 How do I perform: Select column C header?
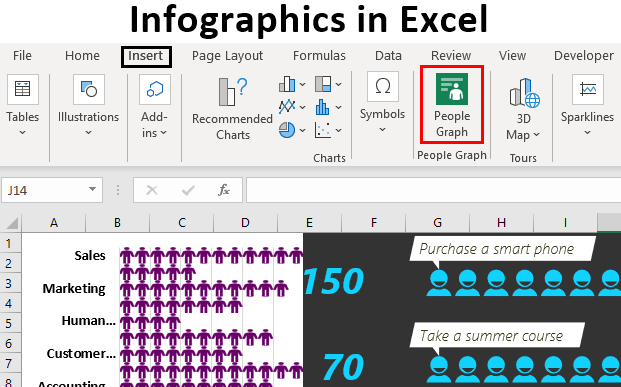coord(182,223)
